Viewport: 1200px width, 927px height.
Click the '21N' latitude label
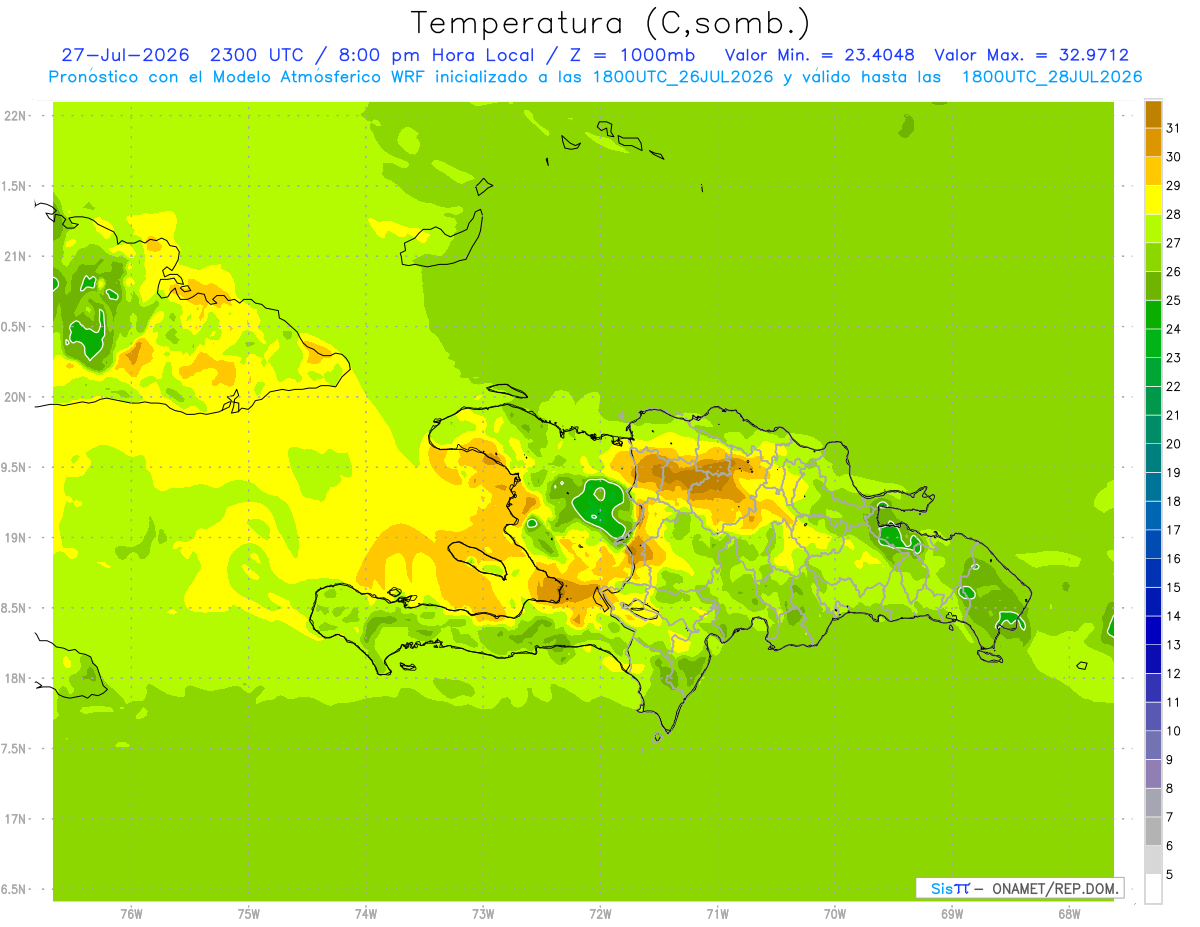point(17,257)
